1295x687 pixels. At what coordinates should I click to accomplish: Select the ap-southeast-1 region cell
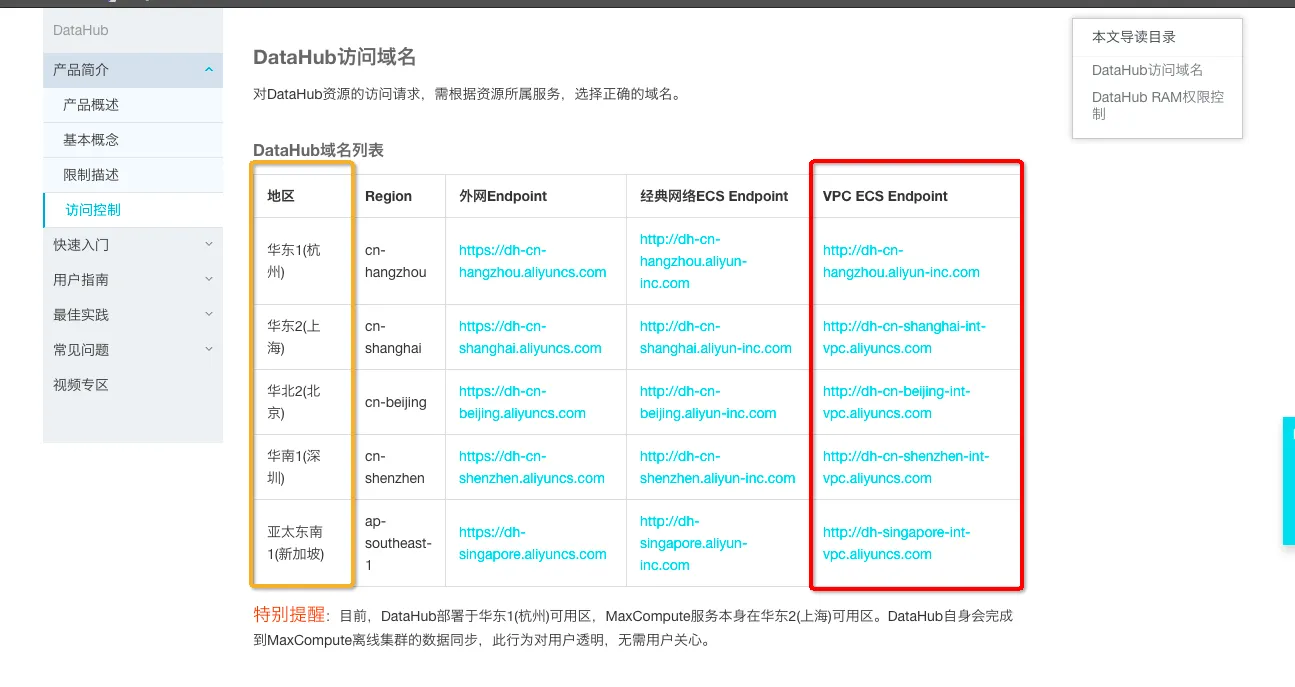[398, 543]
